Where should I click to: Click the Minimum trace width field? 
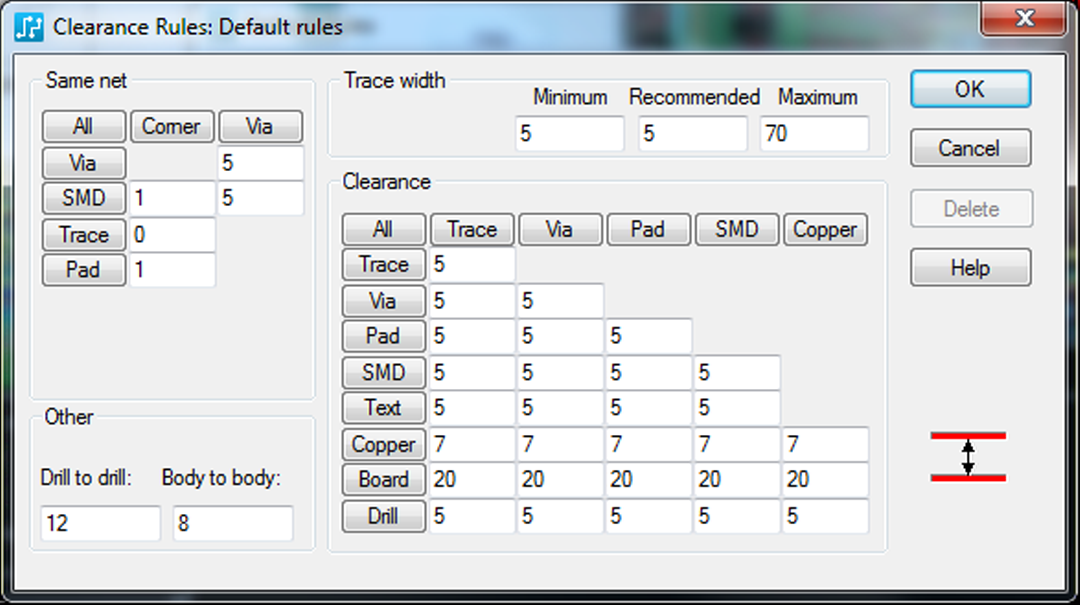(570, 134)
